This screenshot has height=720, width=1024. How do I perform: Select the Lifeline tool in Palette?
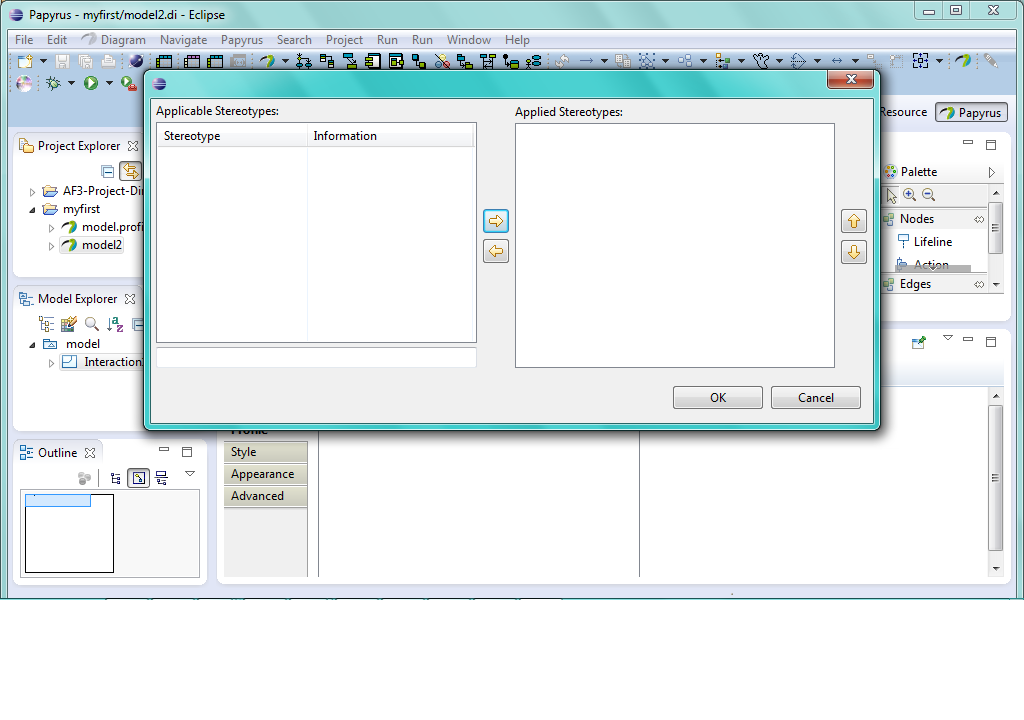(931, 242)
